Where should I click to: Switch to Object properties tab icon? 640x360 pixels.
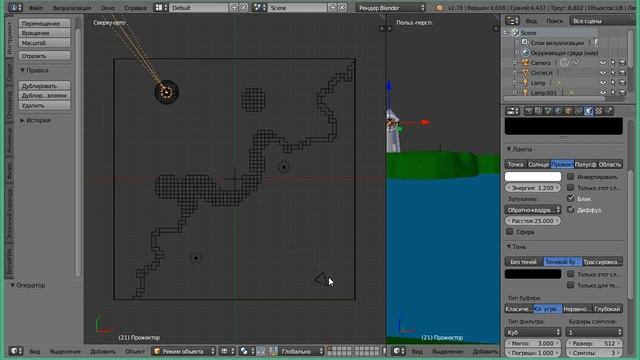point(568,111)
